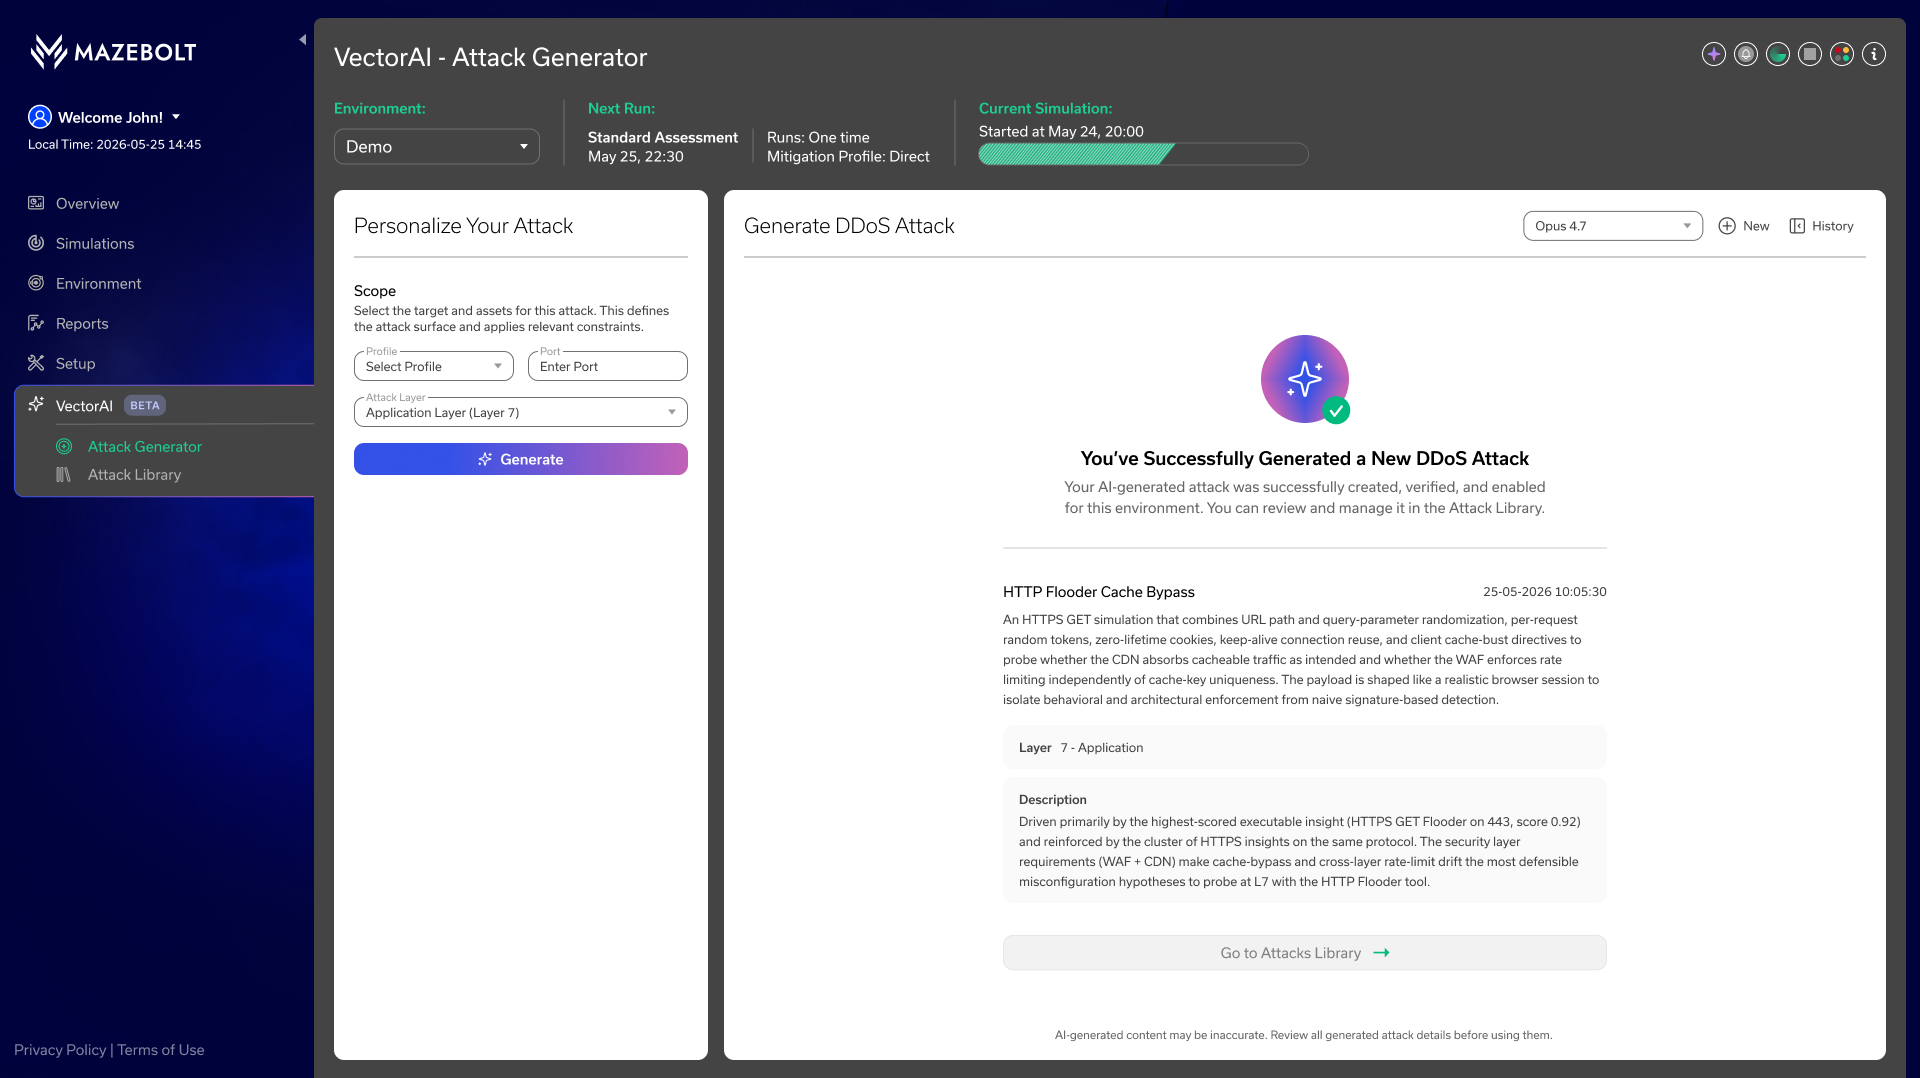Open the Opus 4.7 model dropdown
Image resolution: width=1920 pixels, height=1078 pixels.
point(1613,226)
